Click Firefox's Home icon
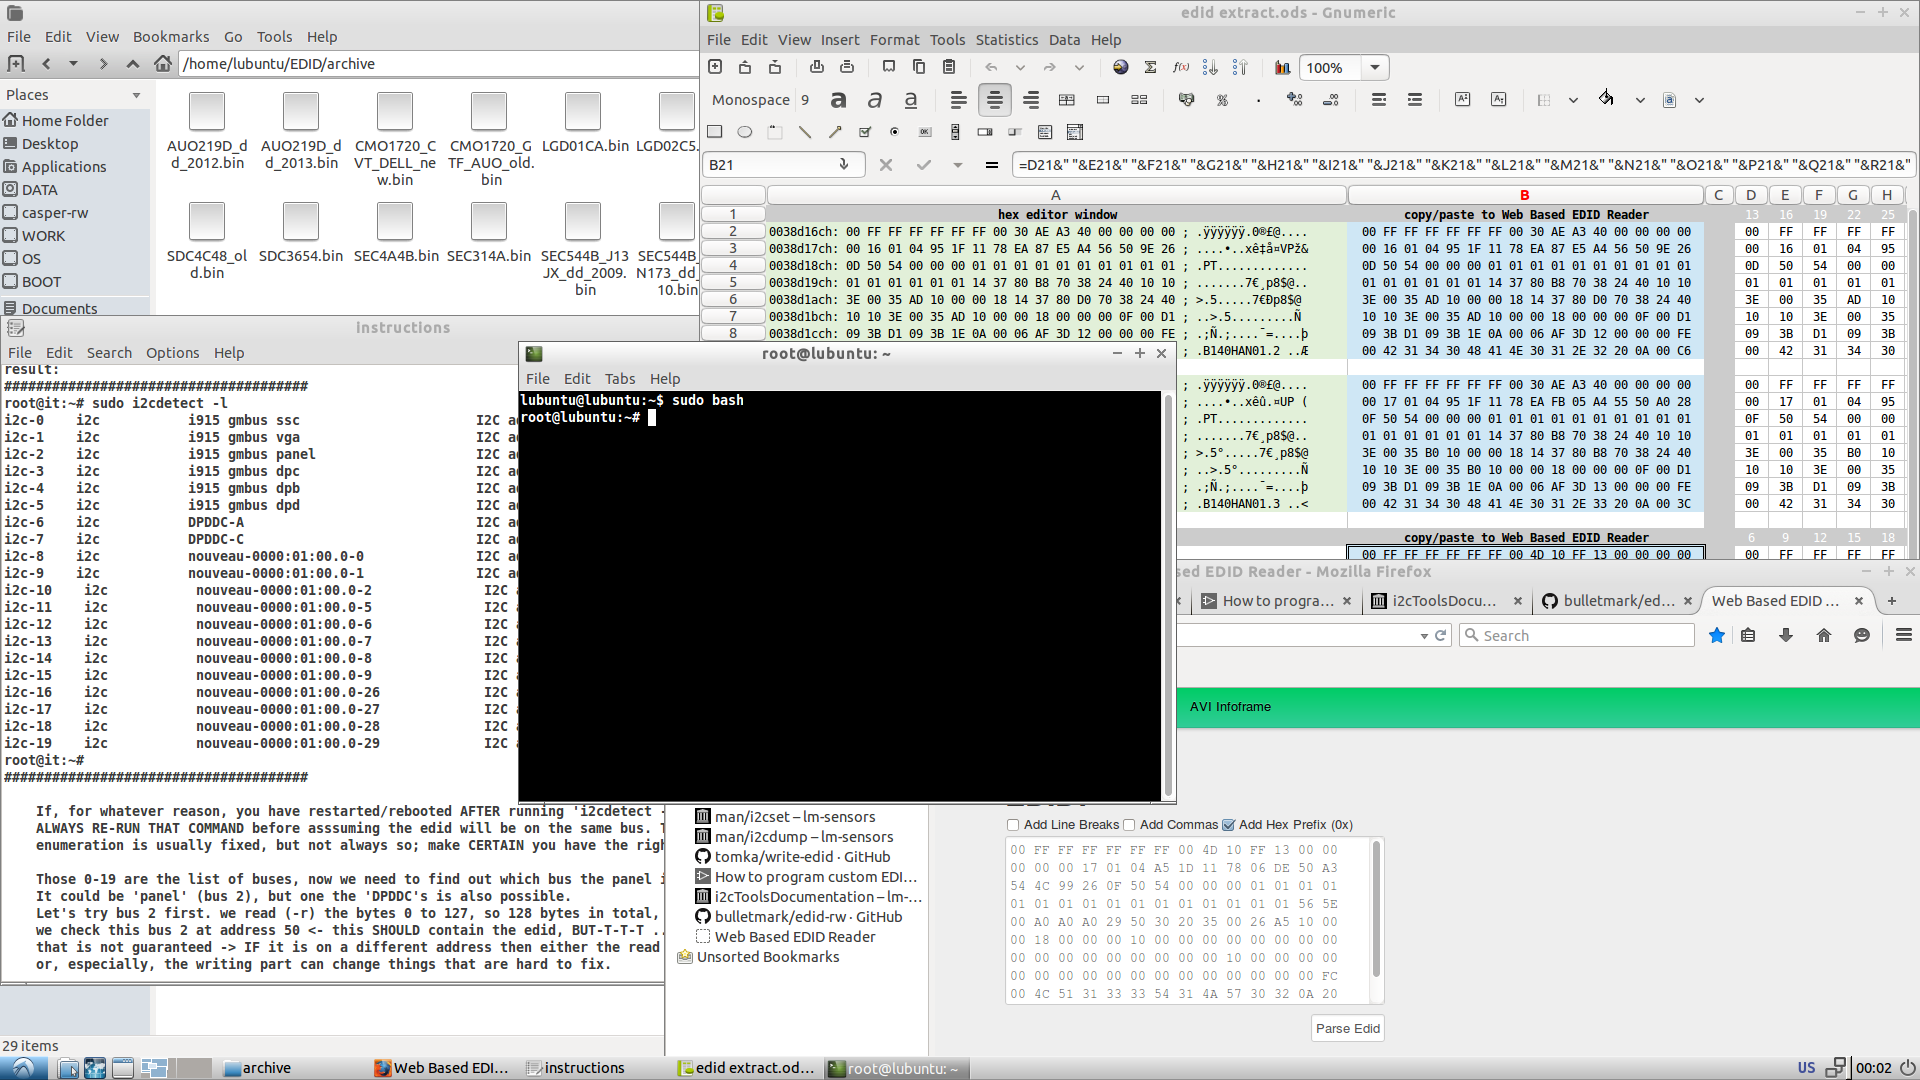This screenshot has height=1080, width=1920. click(x=1824, y=635)
